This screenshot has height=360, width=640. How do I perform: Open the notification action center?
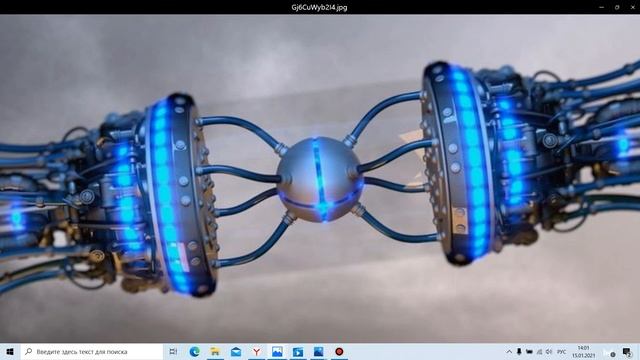coord(627,351)
